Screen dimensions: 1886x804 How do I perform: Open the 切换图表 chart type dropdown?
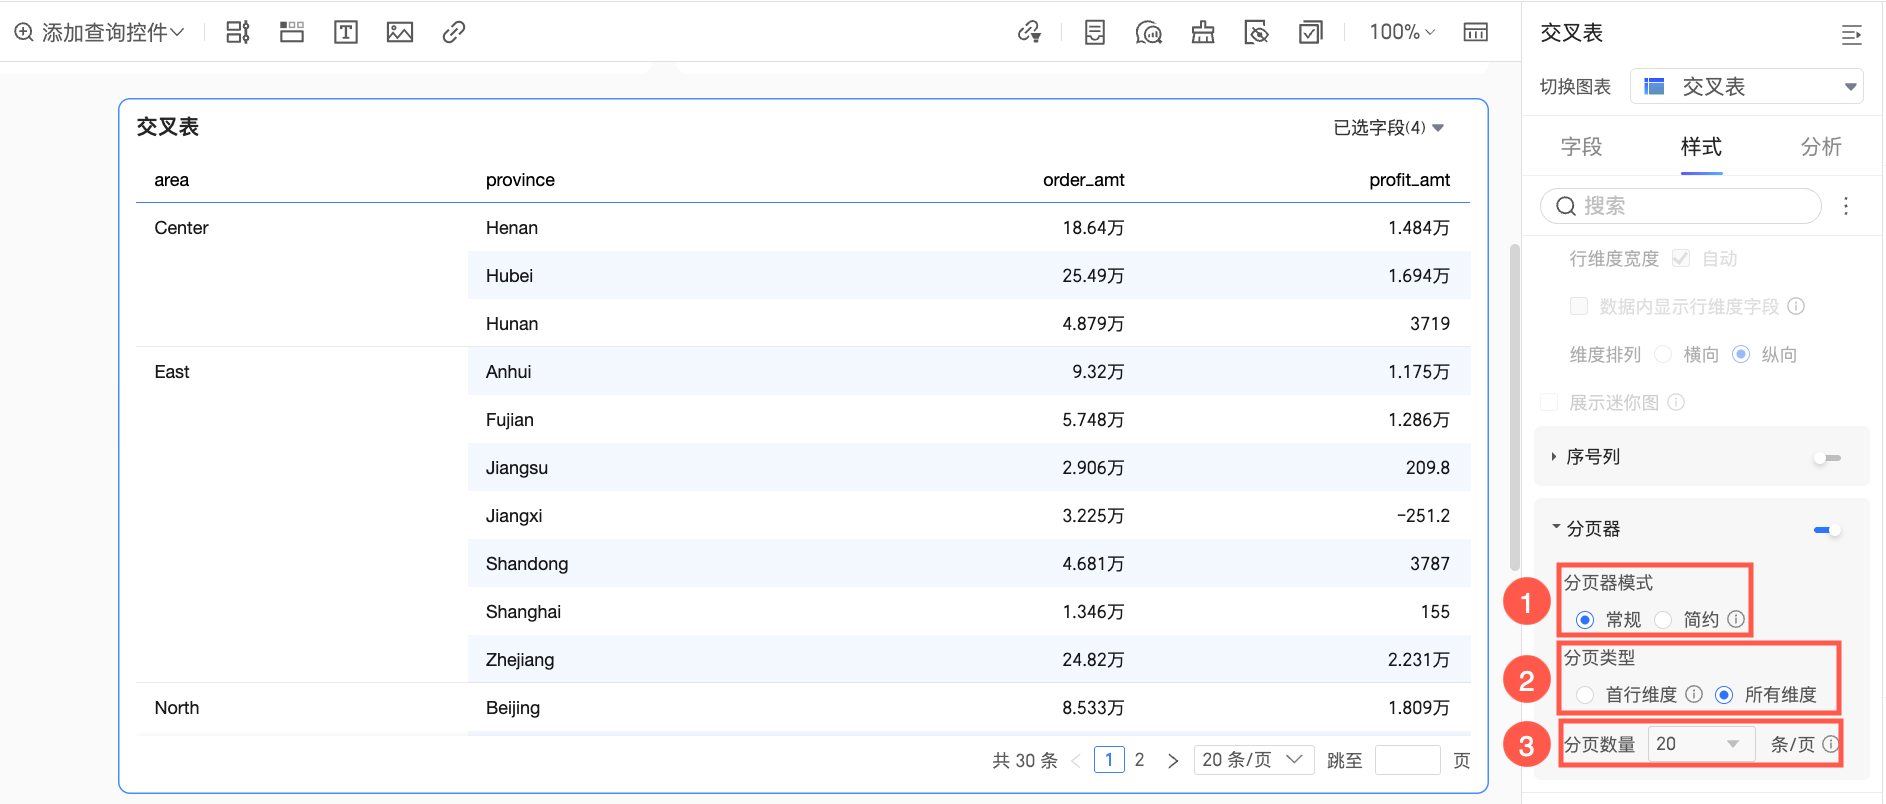coord(1746,87)
